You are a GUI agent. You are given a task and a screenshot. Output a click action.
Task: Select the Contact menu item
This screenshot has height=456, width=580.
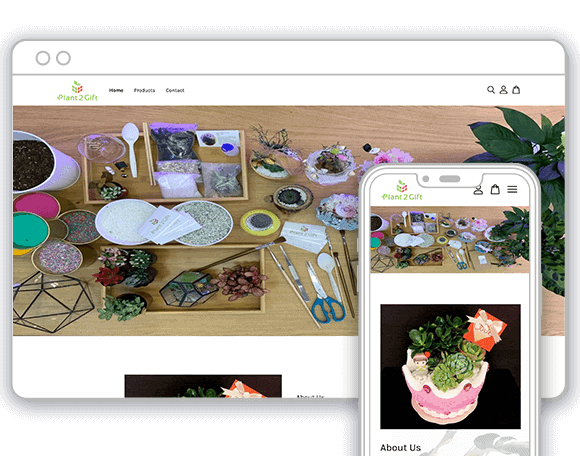(x=175, y=90)
